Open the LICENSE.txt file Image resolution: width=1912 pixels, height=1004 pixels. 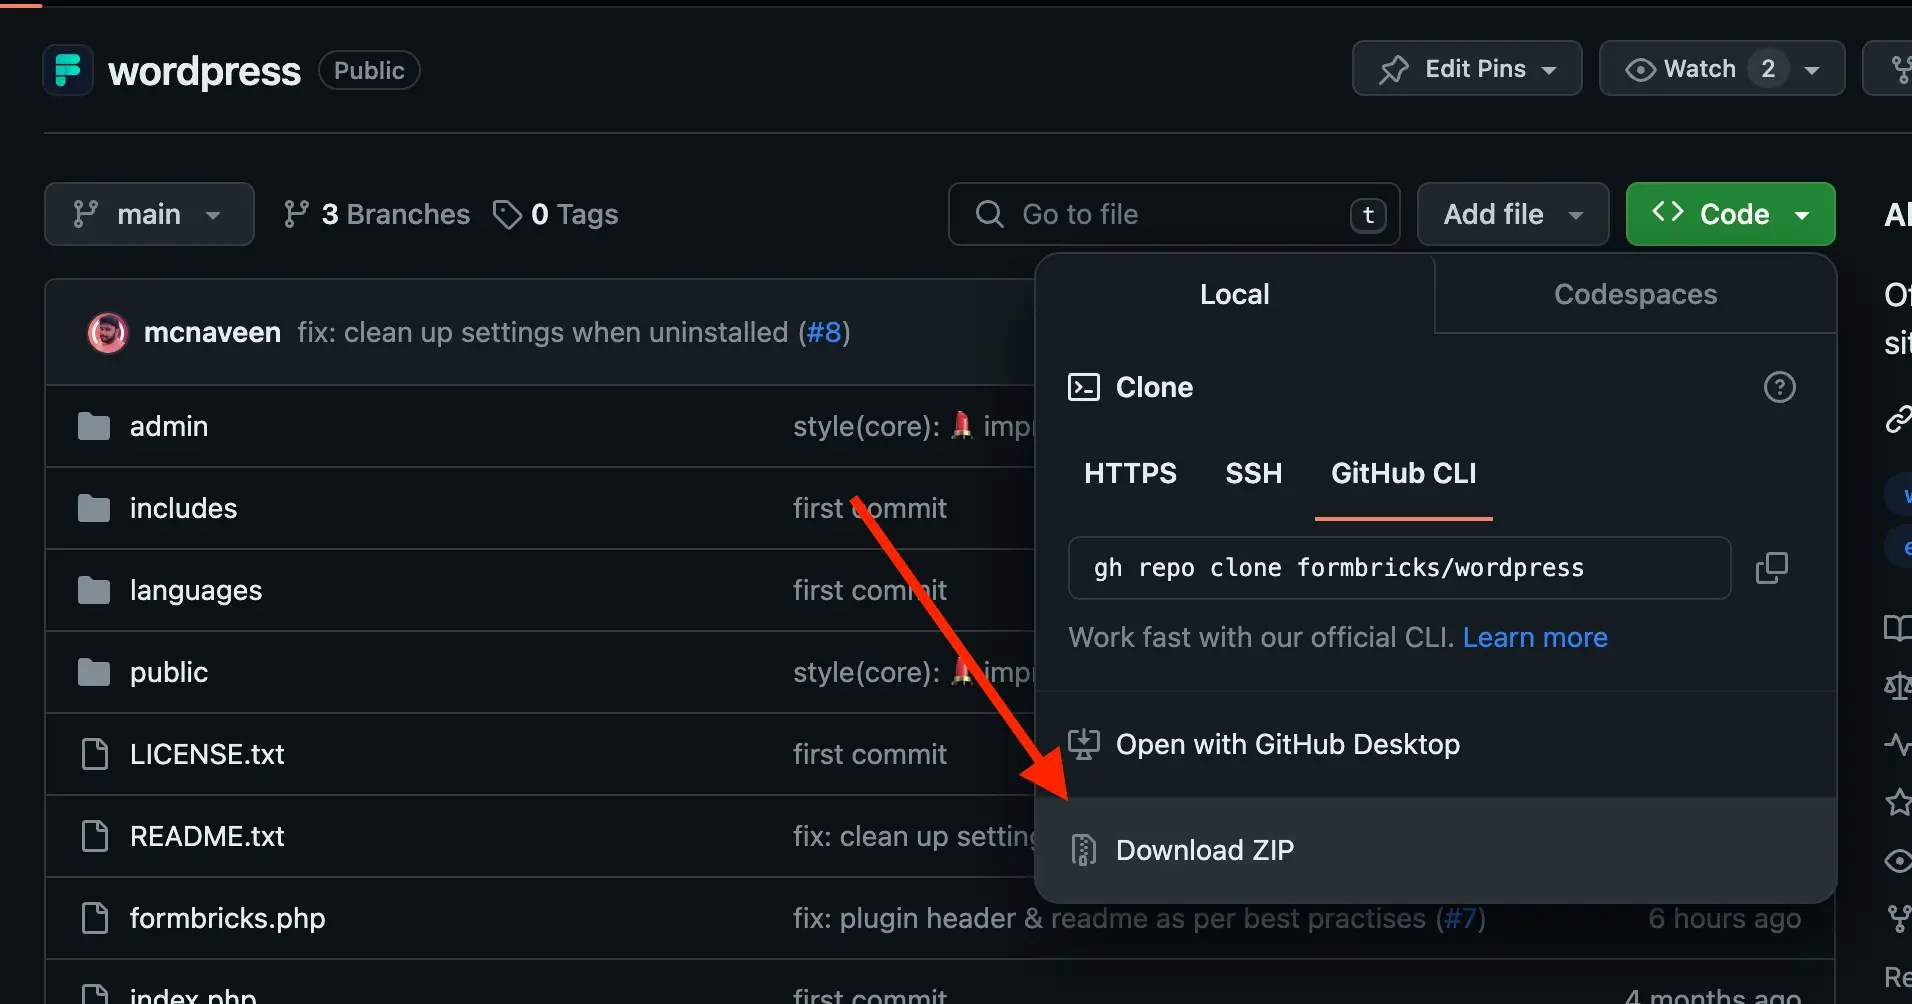[207, 754]
